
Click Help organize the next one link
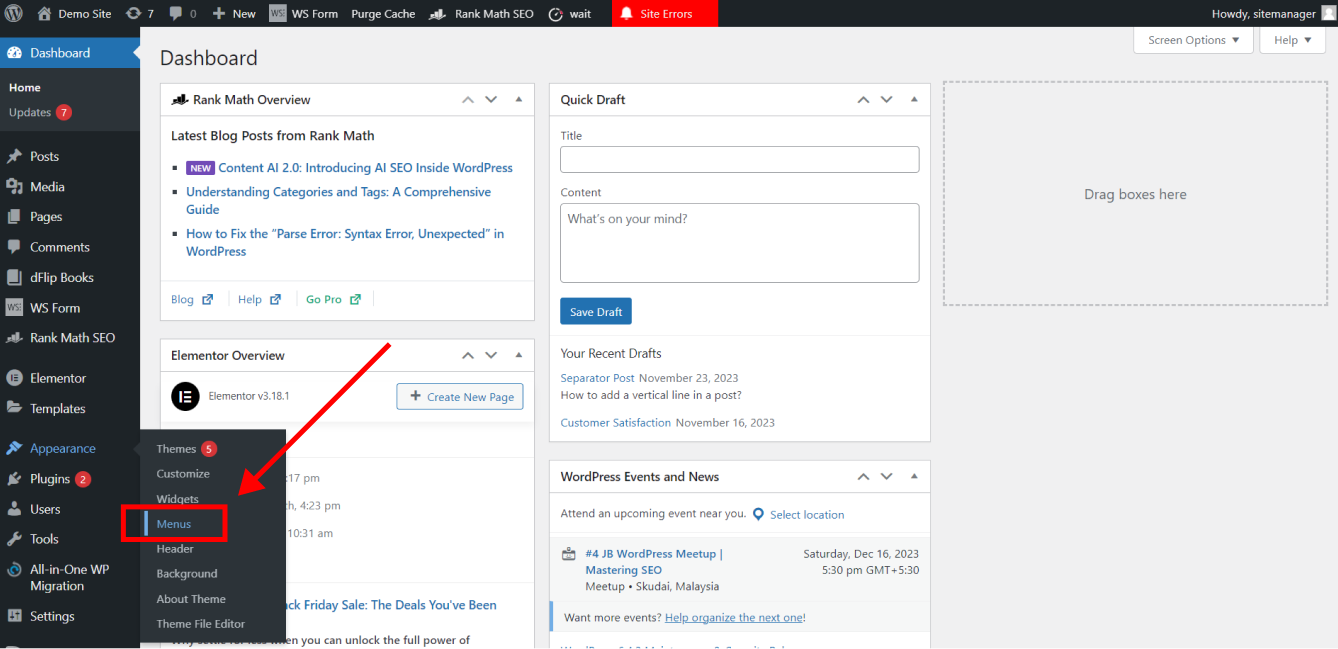point(734,618)
